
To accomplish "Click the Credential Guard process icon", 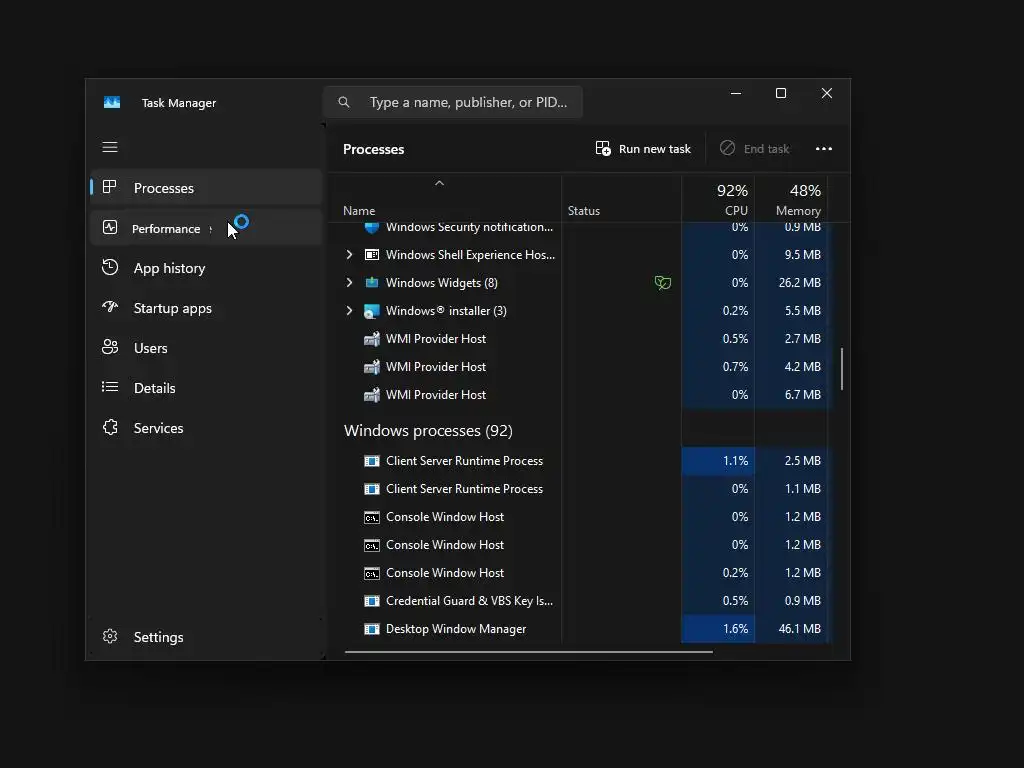I will tap(372, 601).
